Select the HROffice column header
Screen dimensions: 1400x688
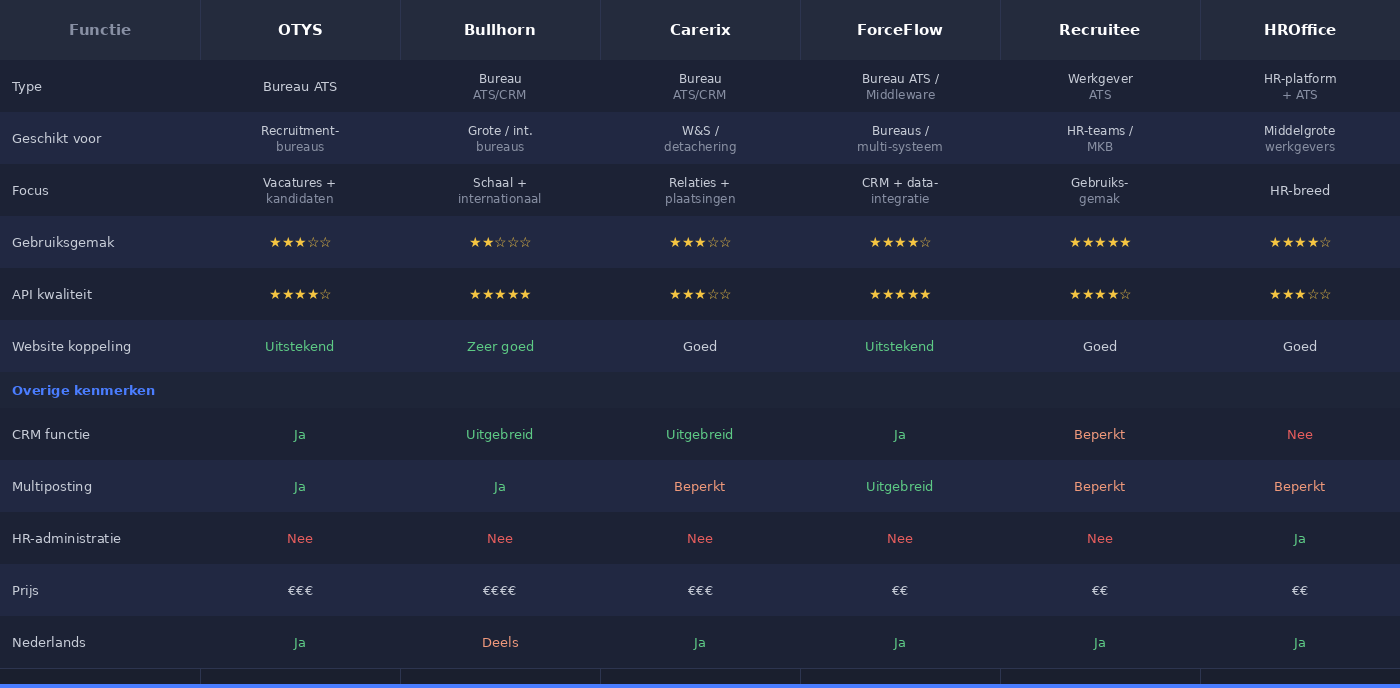coord(1300,30)
